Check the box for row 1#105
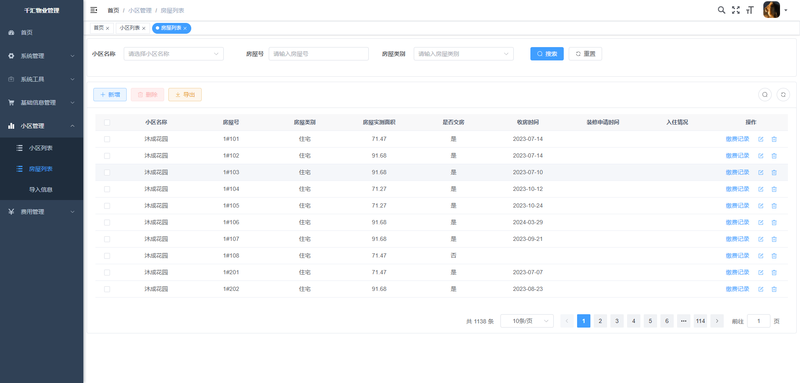Image resolution: width=800 pixels, height=383 pixels. (107, 206)
